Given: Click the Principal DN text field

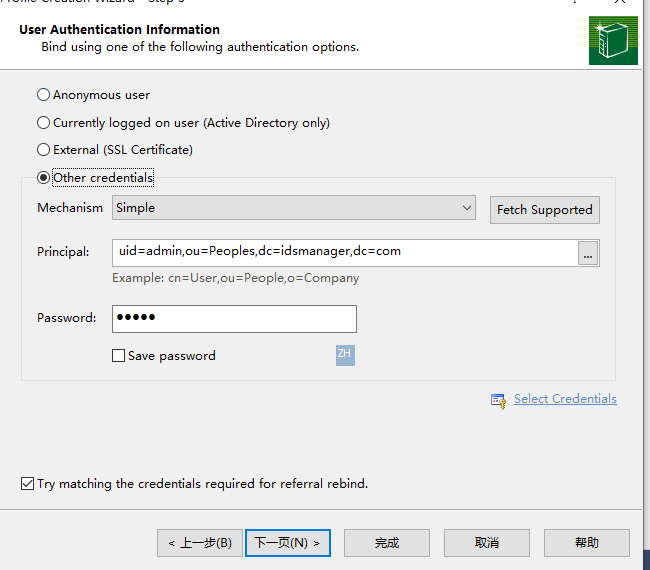Looking at the screenshot, I should point(344,252).
